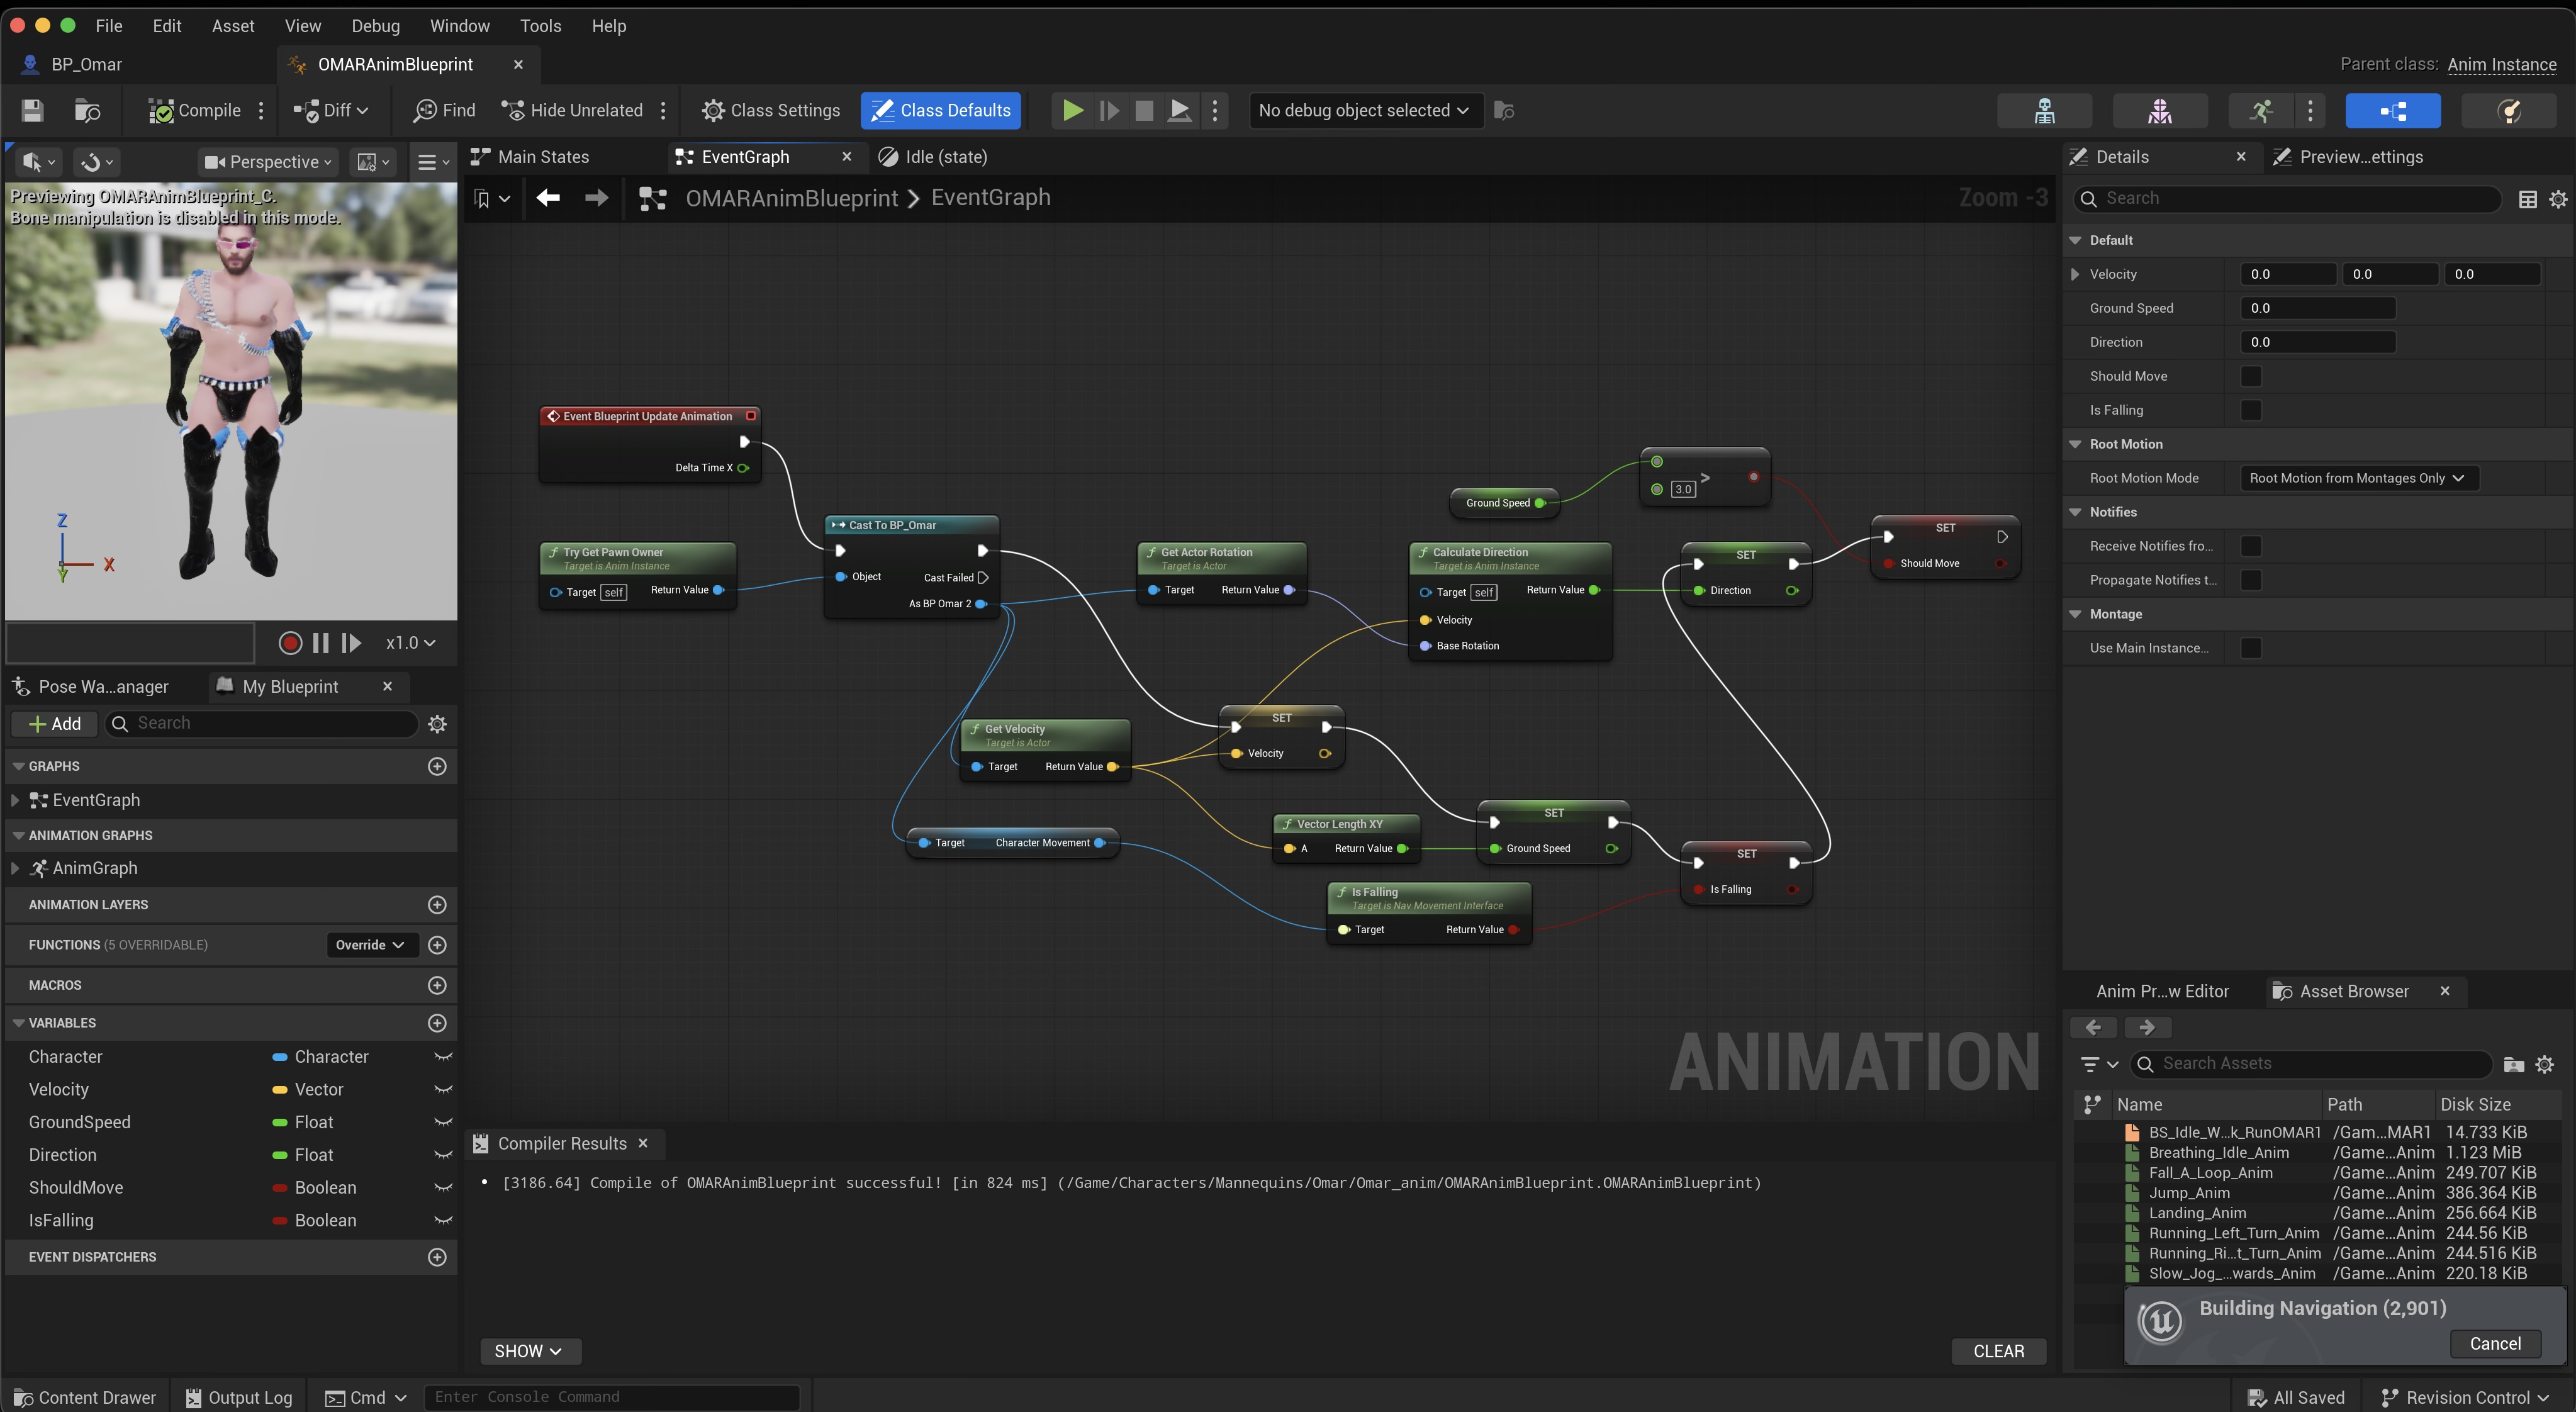The image size is (2576, 1412).
Task: Click the Ground Speed value field
Action: point(2318,308)
